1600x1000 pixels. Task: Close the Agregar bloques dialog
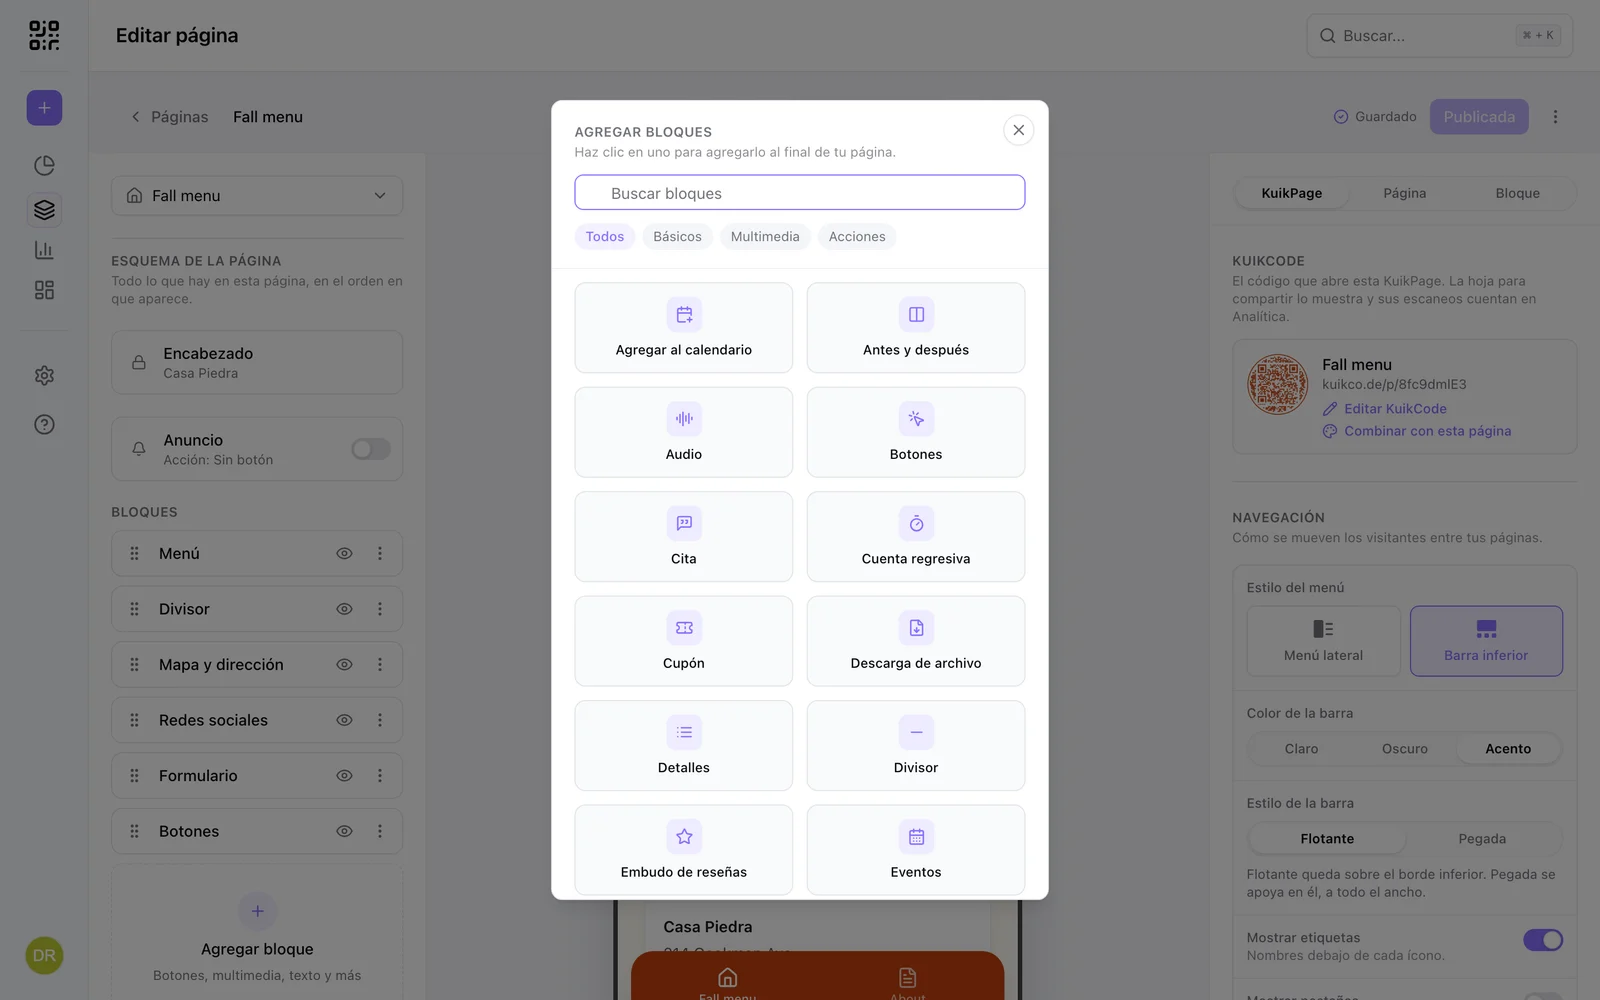pos(1018,130)
